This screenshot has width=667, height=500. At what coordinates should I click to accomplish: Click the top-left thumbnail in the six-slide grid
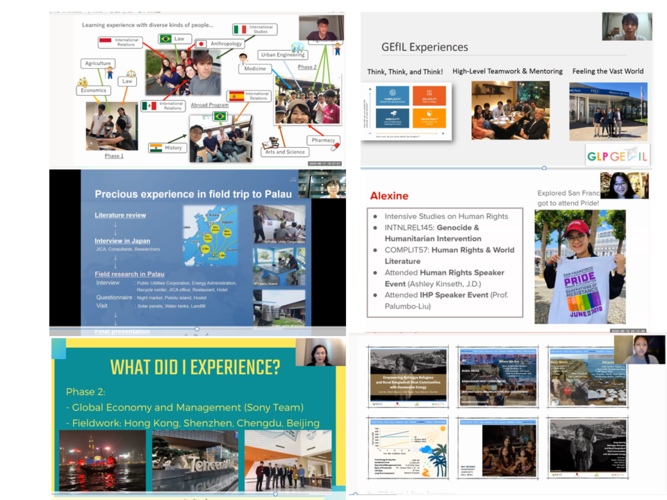(x=408, y=377)
